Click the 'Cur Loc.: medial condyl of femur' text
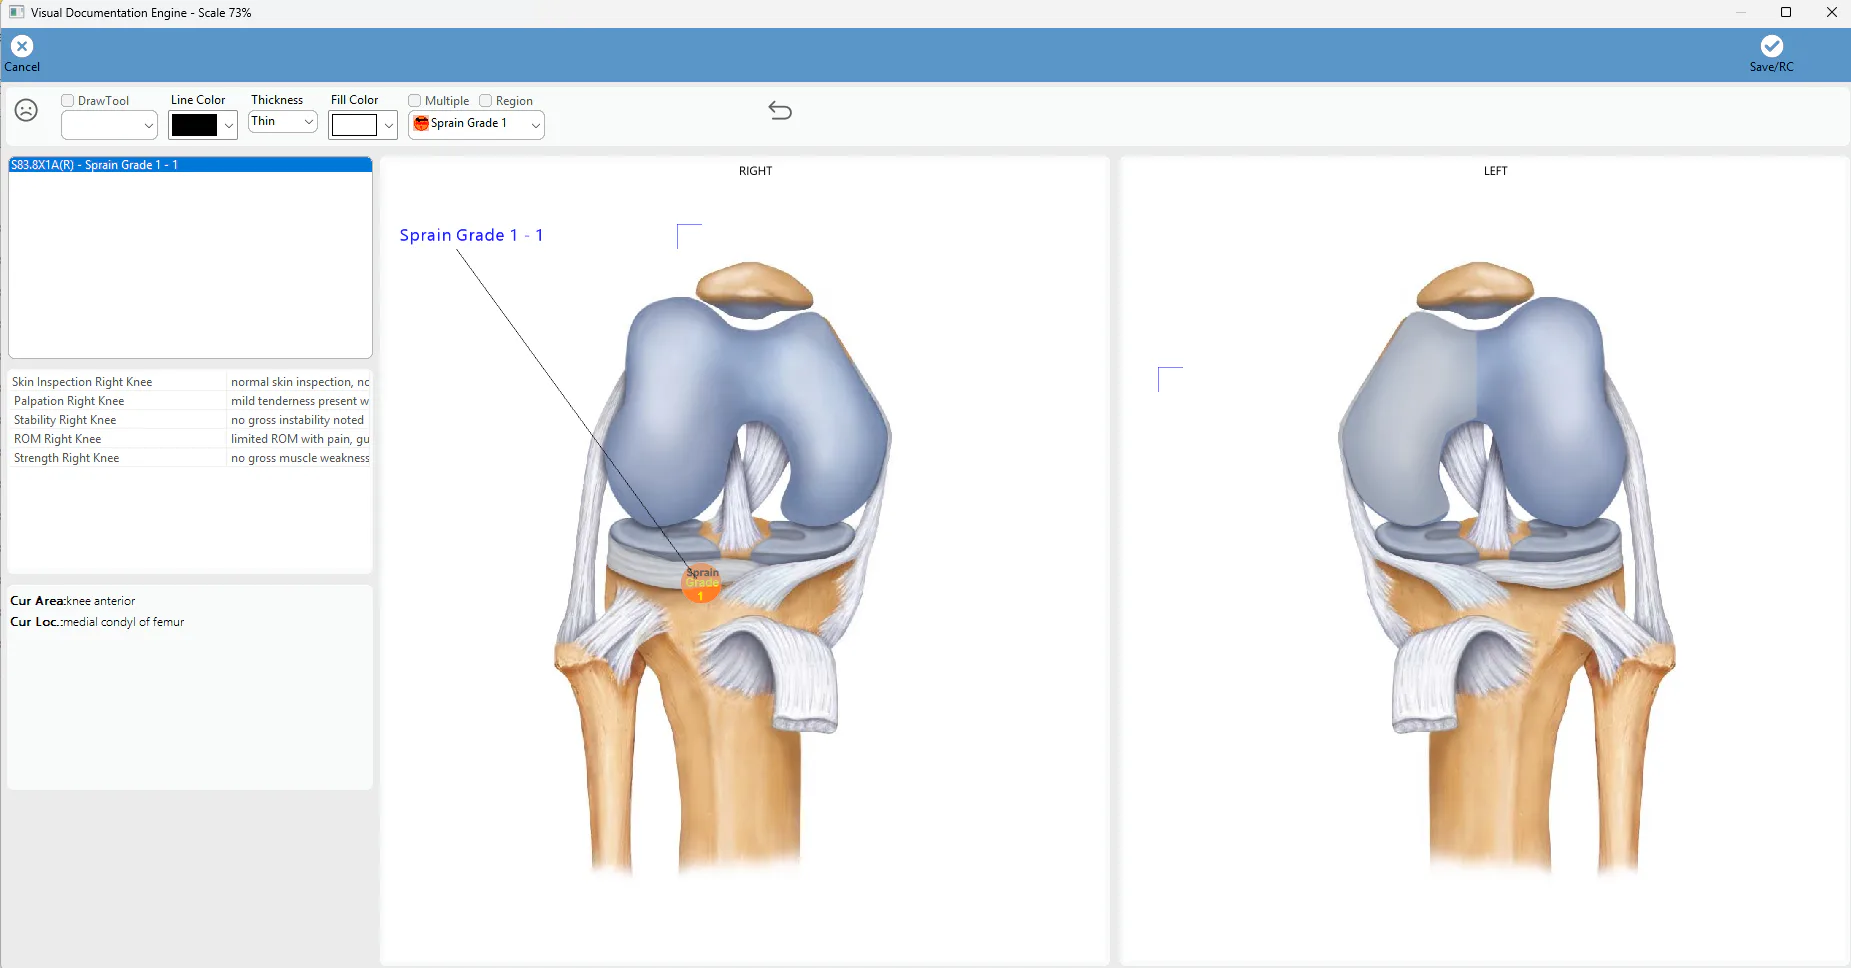This screenshot has height=968, width=1851. [97, 622]
